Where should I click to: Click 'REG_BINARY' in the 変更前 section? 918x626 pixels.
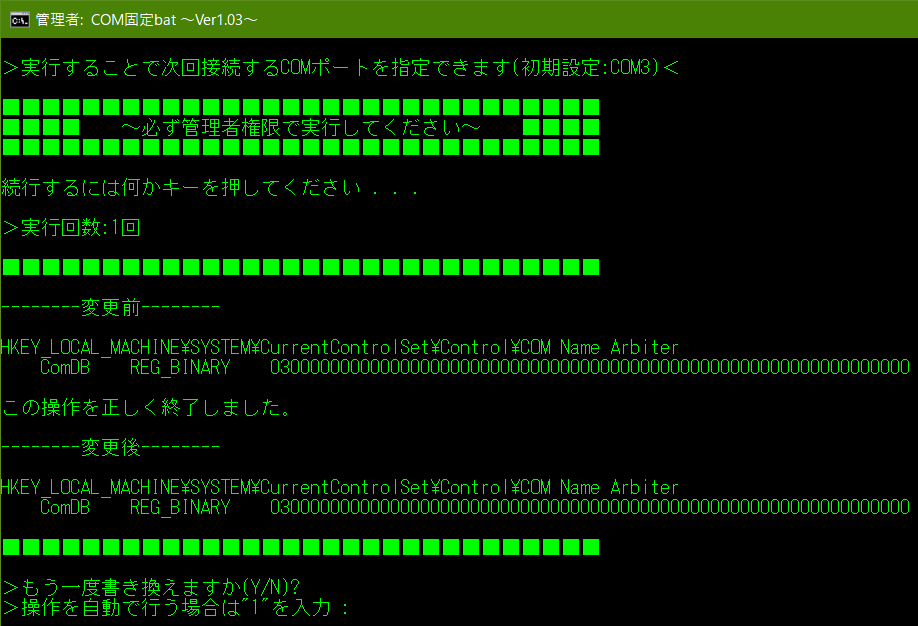coord(180,367)
